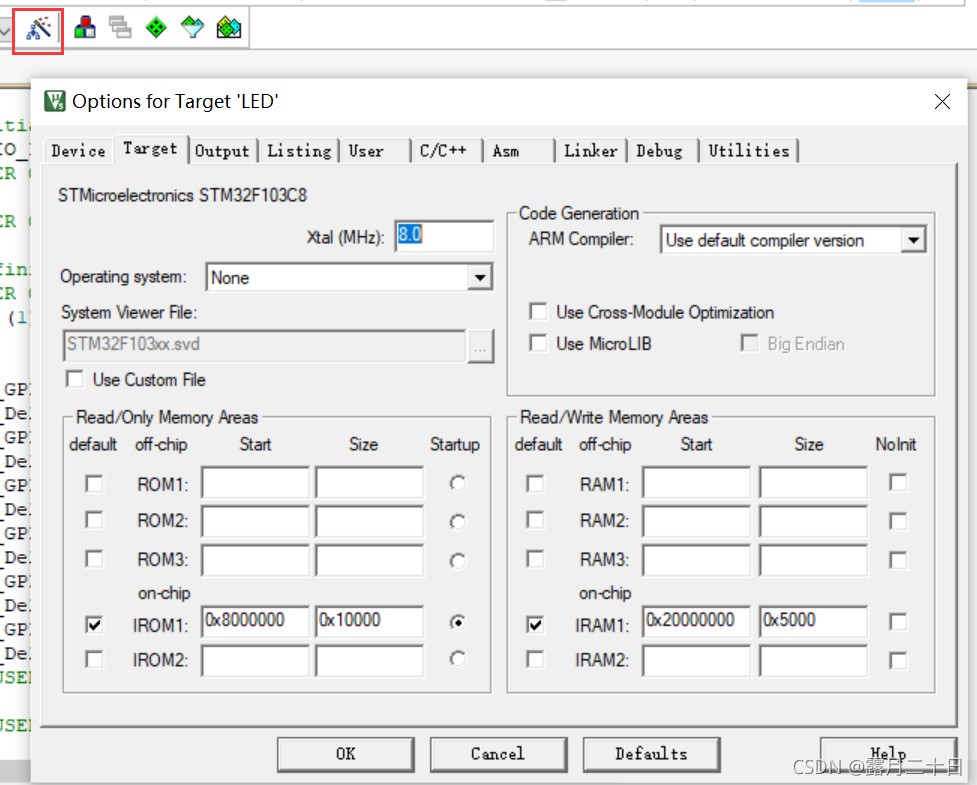This screenshot has height=785, width=977.
Task: Check the IROM2 default checkbox
Action: pos(94,659)
